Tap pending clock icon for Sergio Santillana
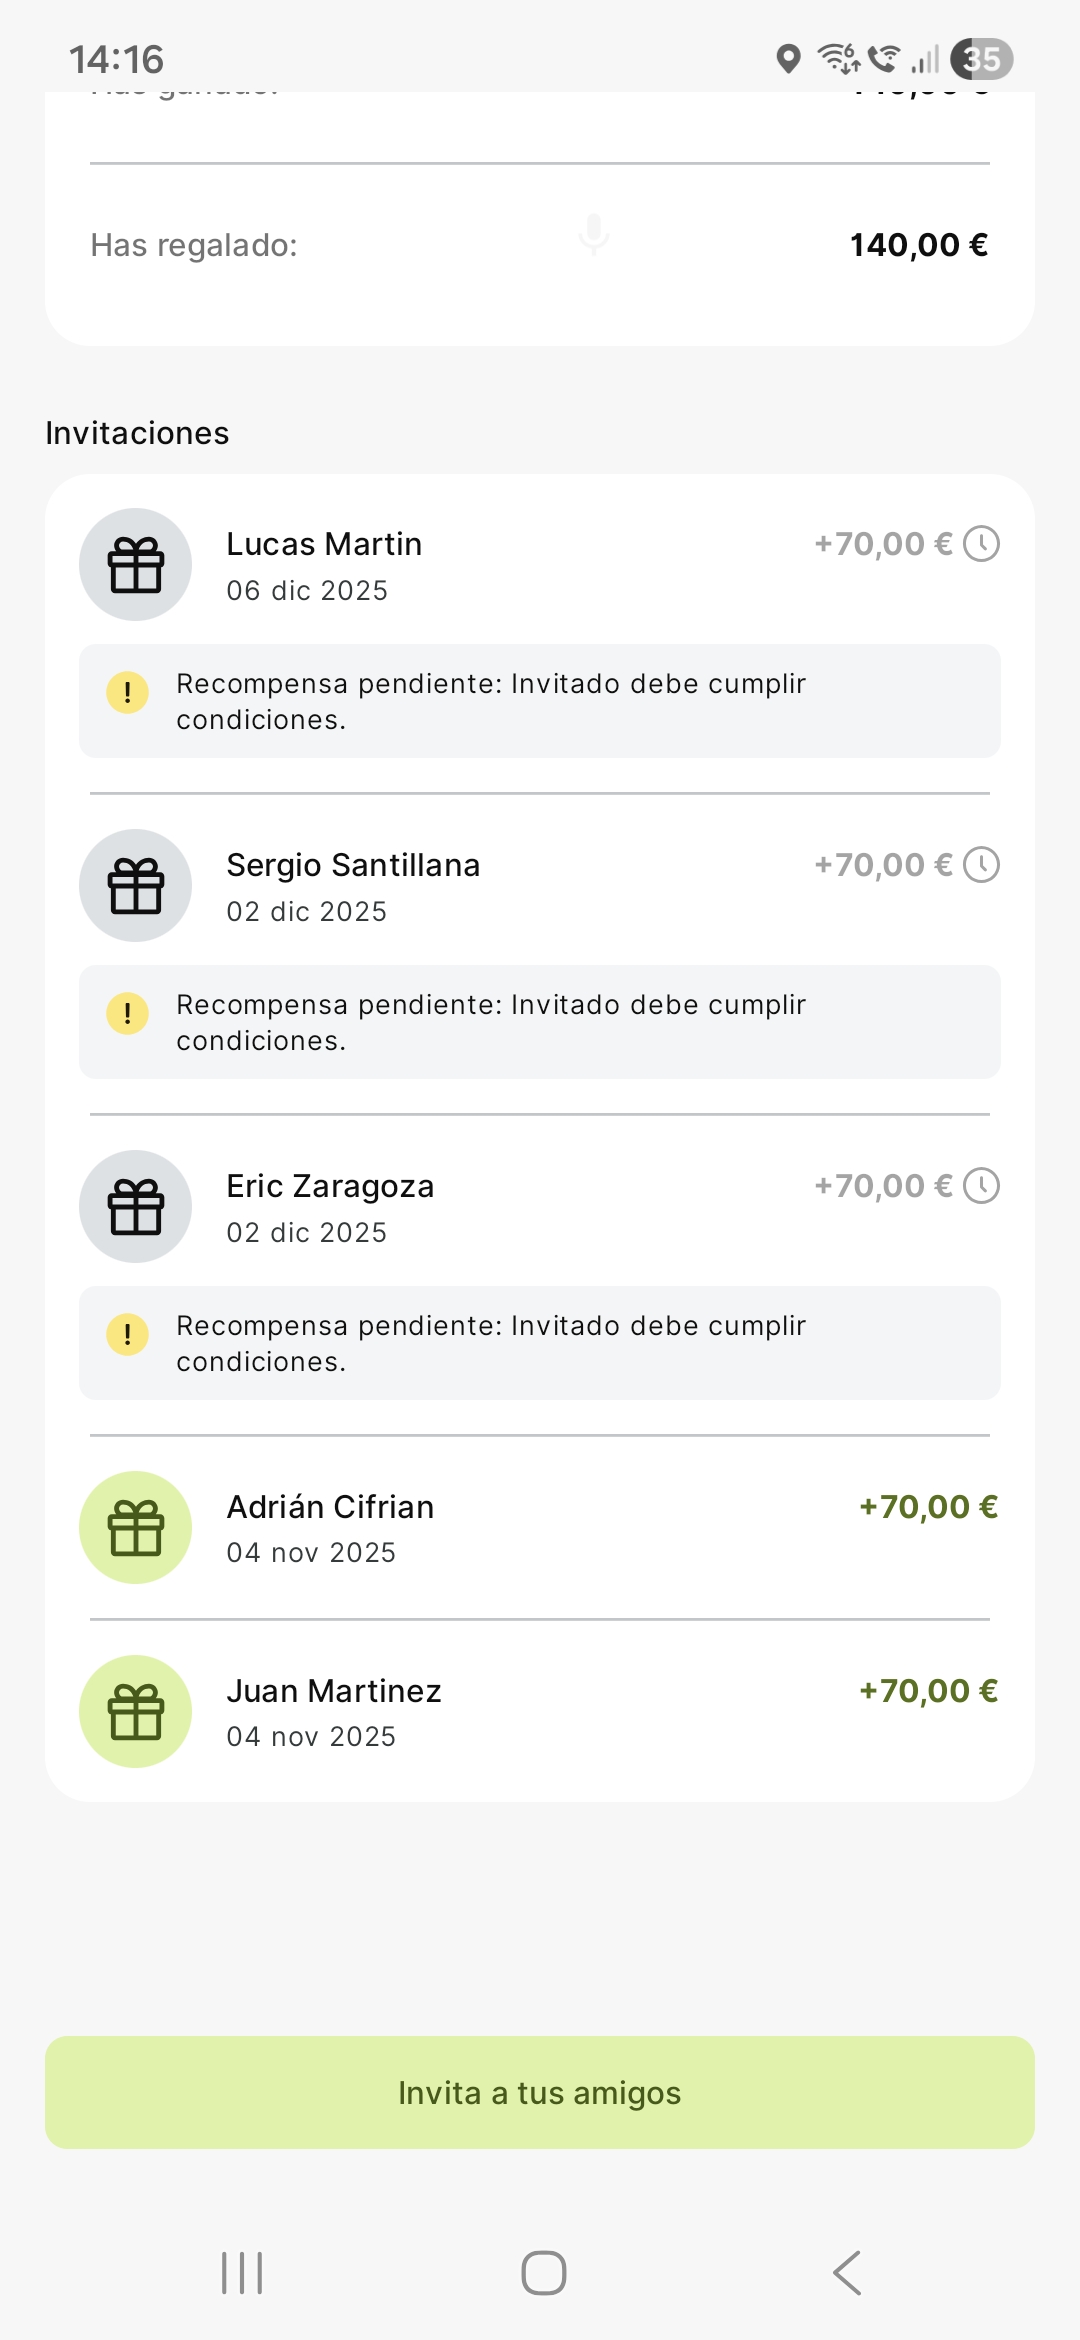This screenshot has height=2340, width=1080. click(981, 865)
